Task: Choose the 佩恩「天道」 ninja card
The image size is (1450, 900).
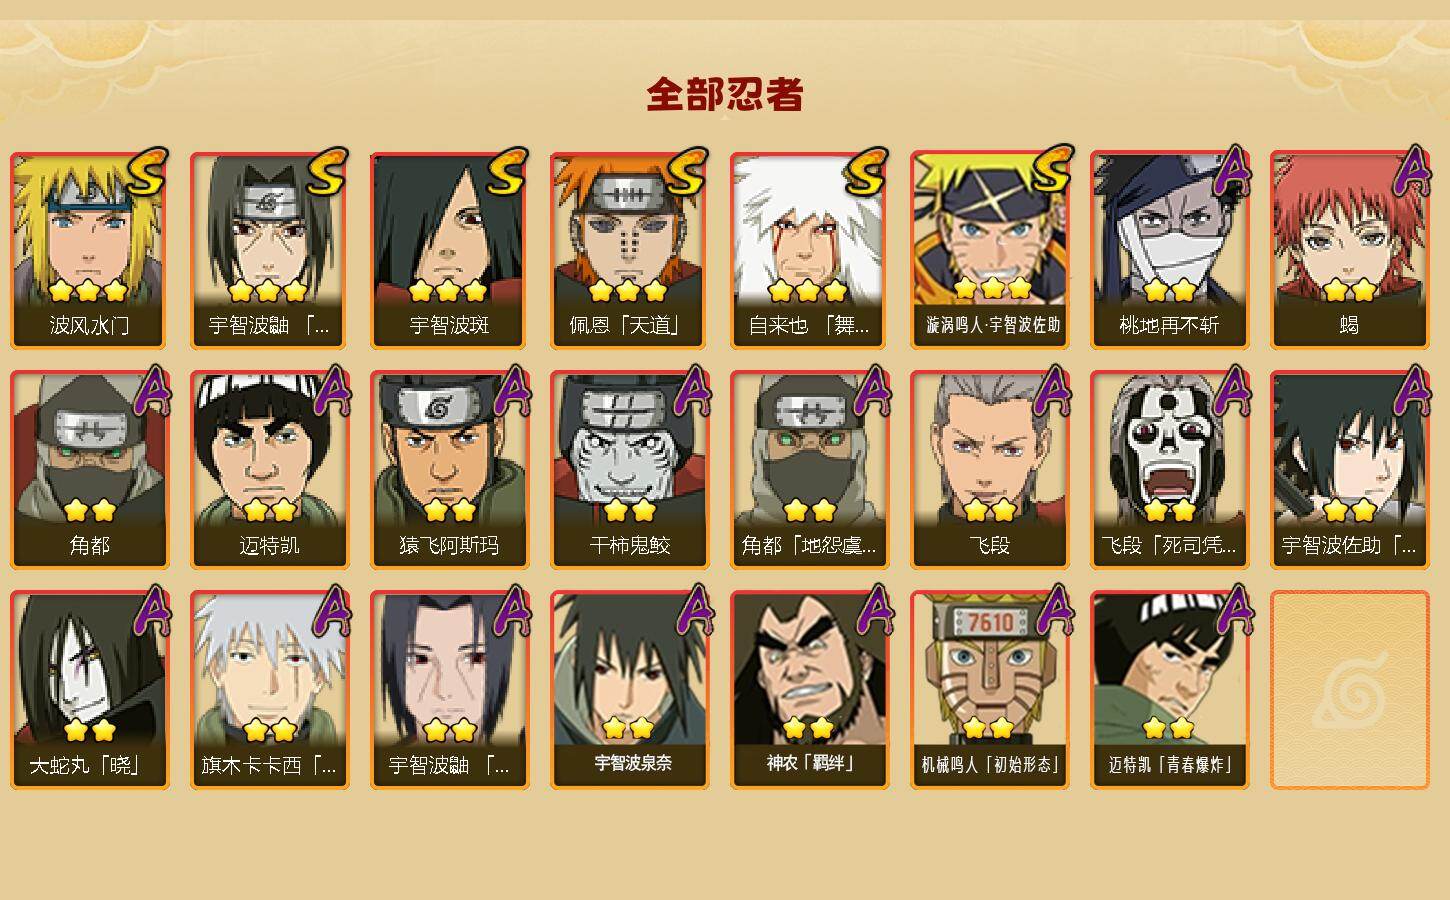Action: (x=629, y=250)
